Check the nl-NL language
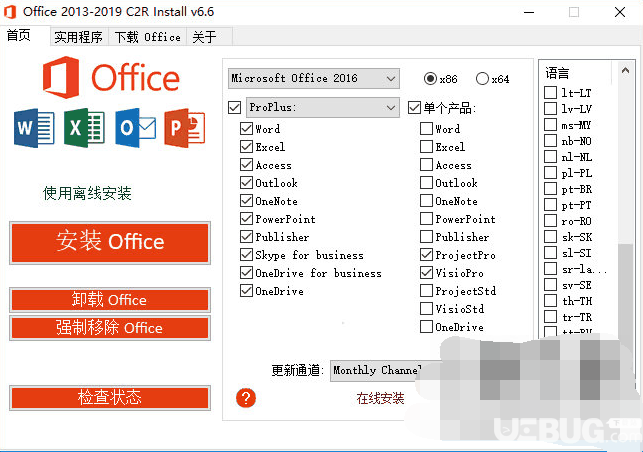The width and height of the screenshot is (643, 452). (550, 157)
